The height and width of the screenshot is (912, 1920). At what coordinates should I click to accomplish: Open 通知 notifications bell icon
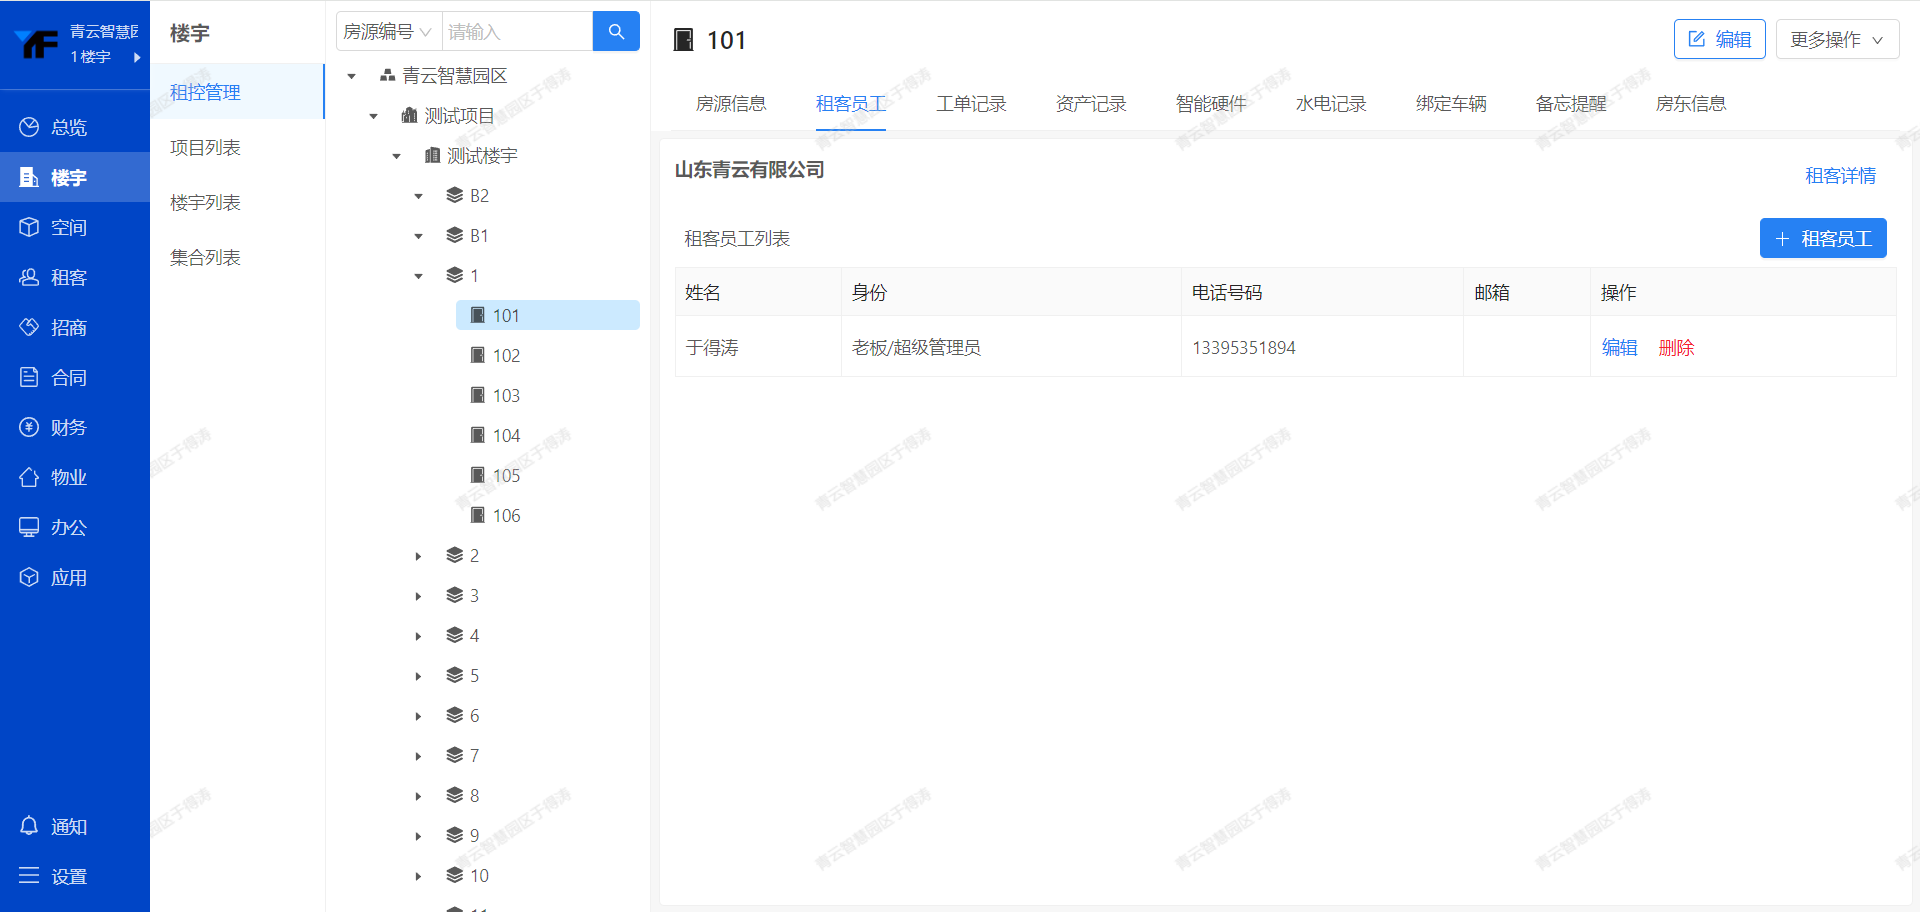click(29, 826)
